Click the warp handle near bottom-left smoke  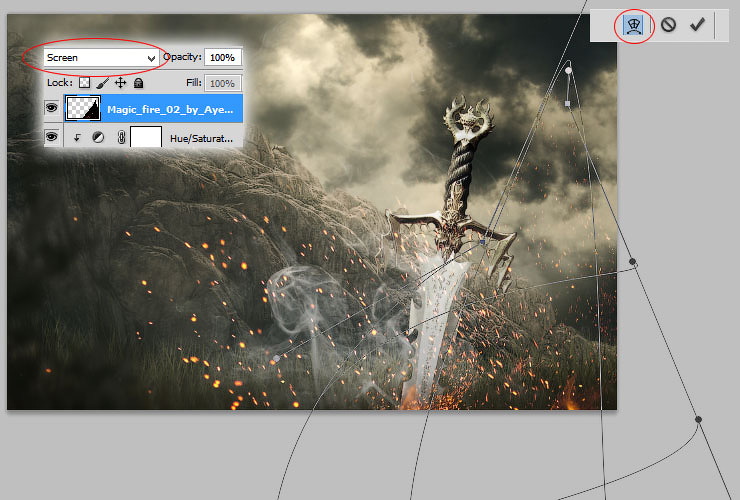pos(276,359)
